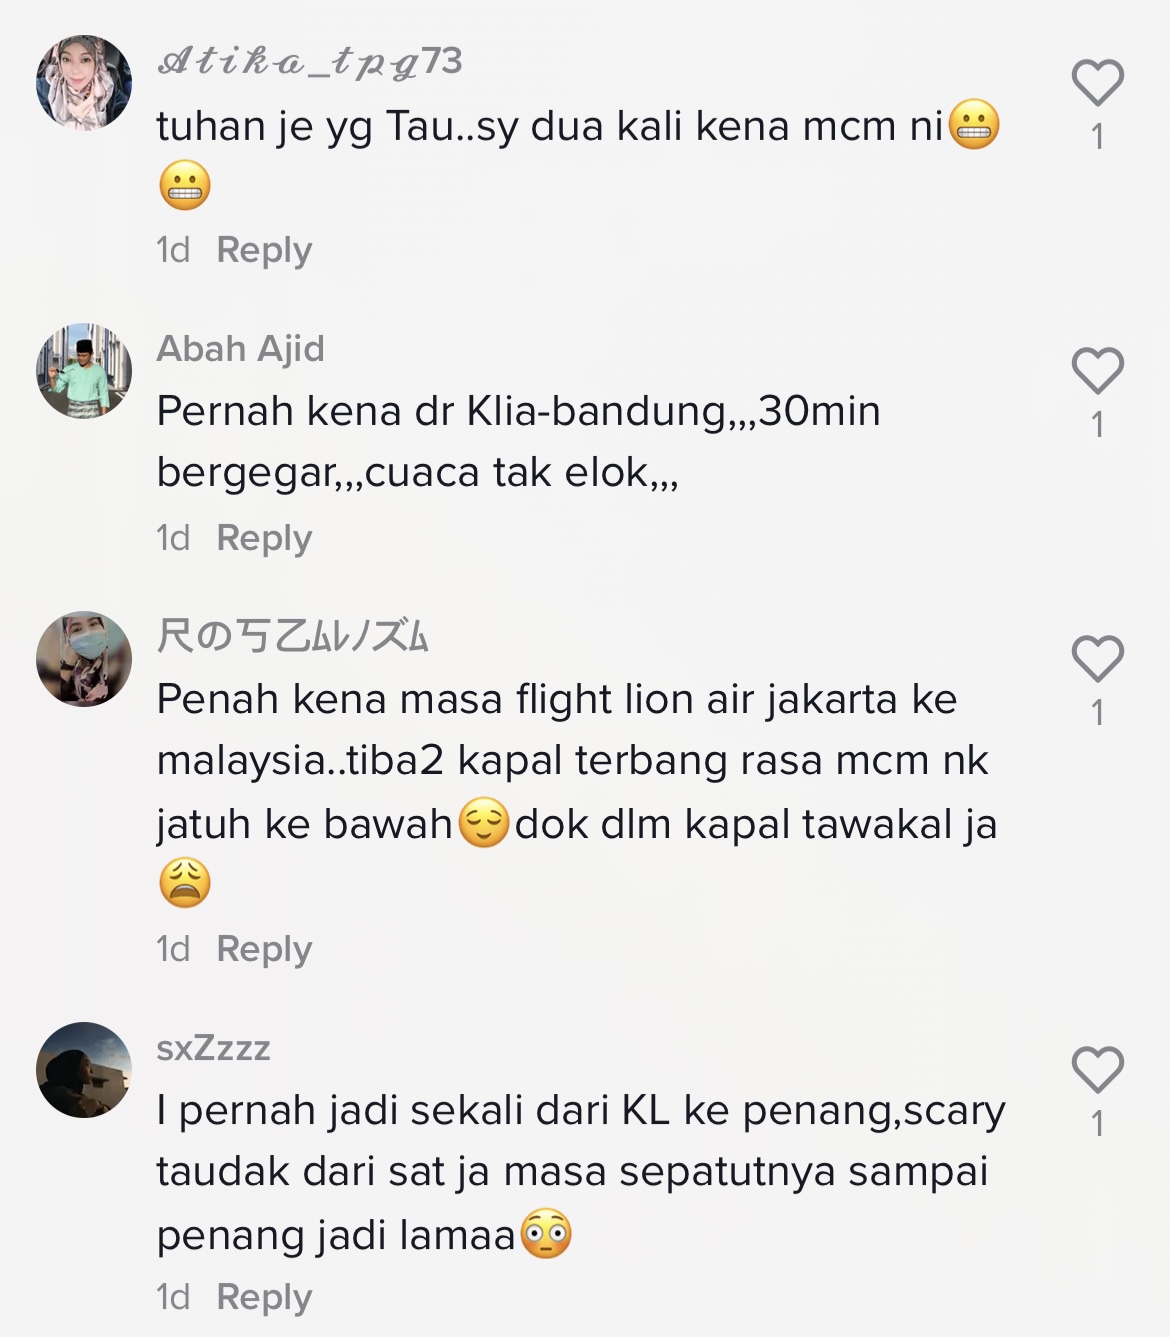Open the sxZzzz username link
This screenshot has height=1337, width=1170.
pos(213,1048)
